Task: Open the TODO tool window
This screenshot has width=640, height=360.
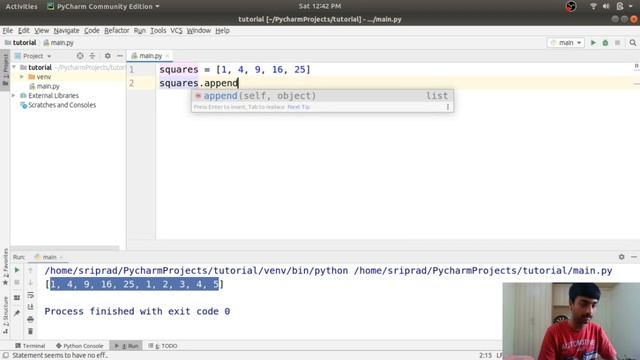Action: click(163, 346)
